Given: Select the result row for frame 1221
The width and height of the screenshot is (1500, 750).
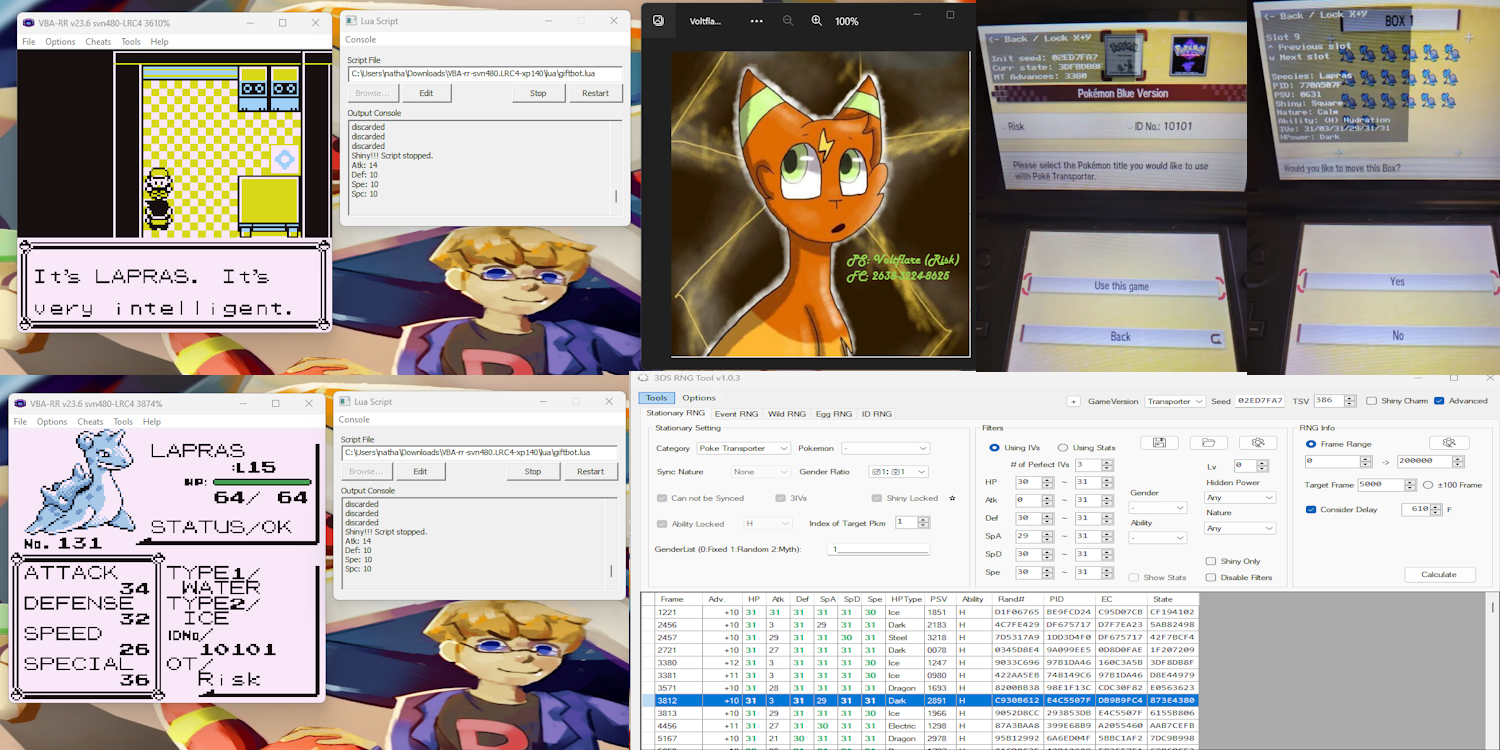Looking at the screenshot, I should pyautogui.click(x=919, y=612).
